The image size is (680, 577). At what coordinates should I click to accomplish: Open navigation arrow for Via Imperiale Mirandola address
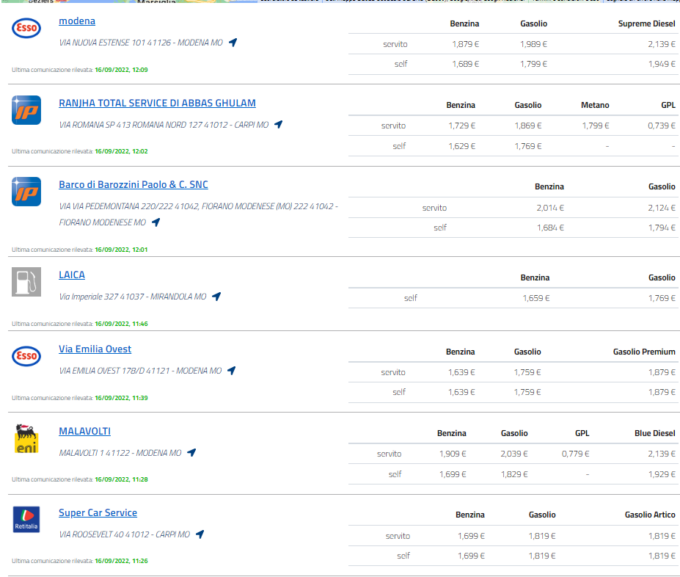(216, 296)
